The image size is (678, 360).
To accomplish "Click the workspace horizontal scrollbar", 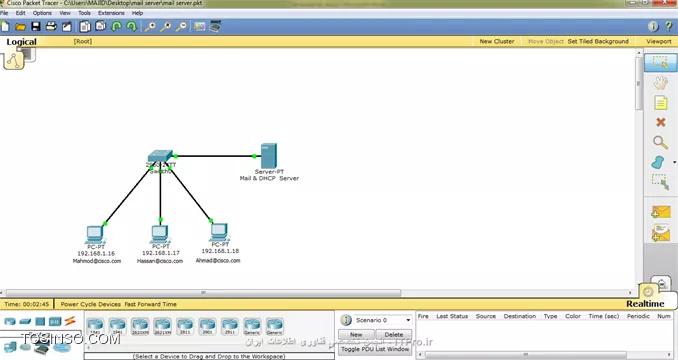I will point(203,293).
